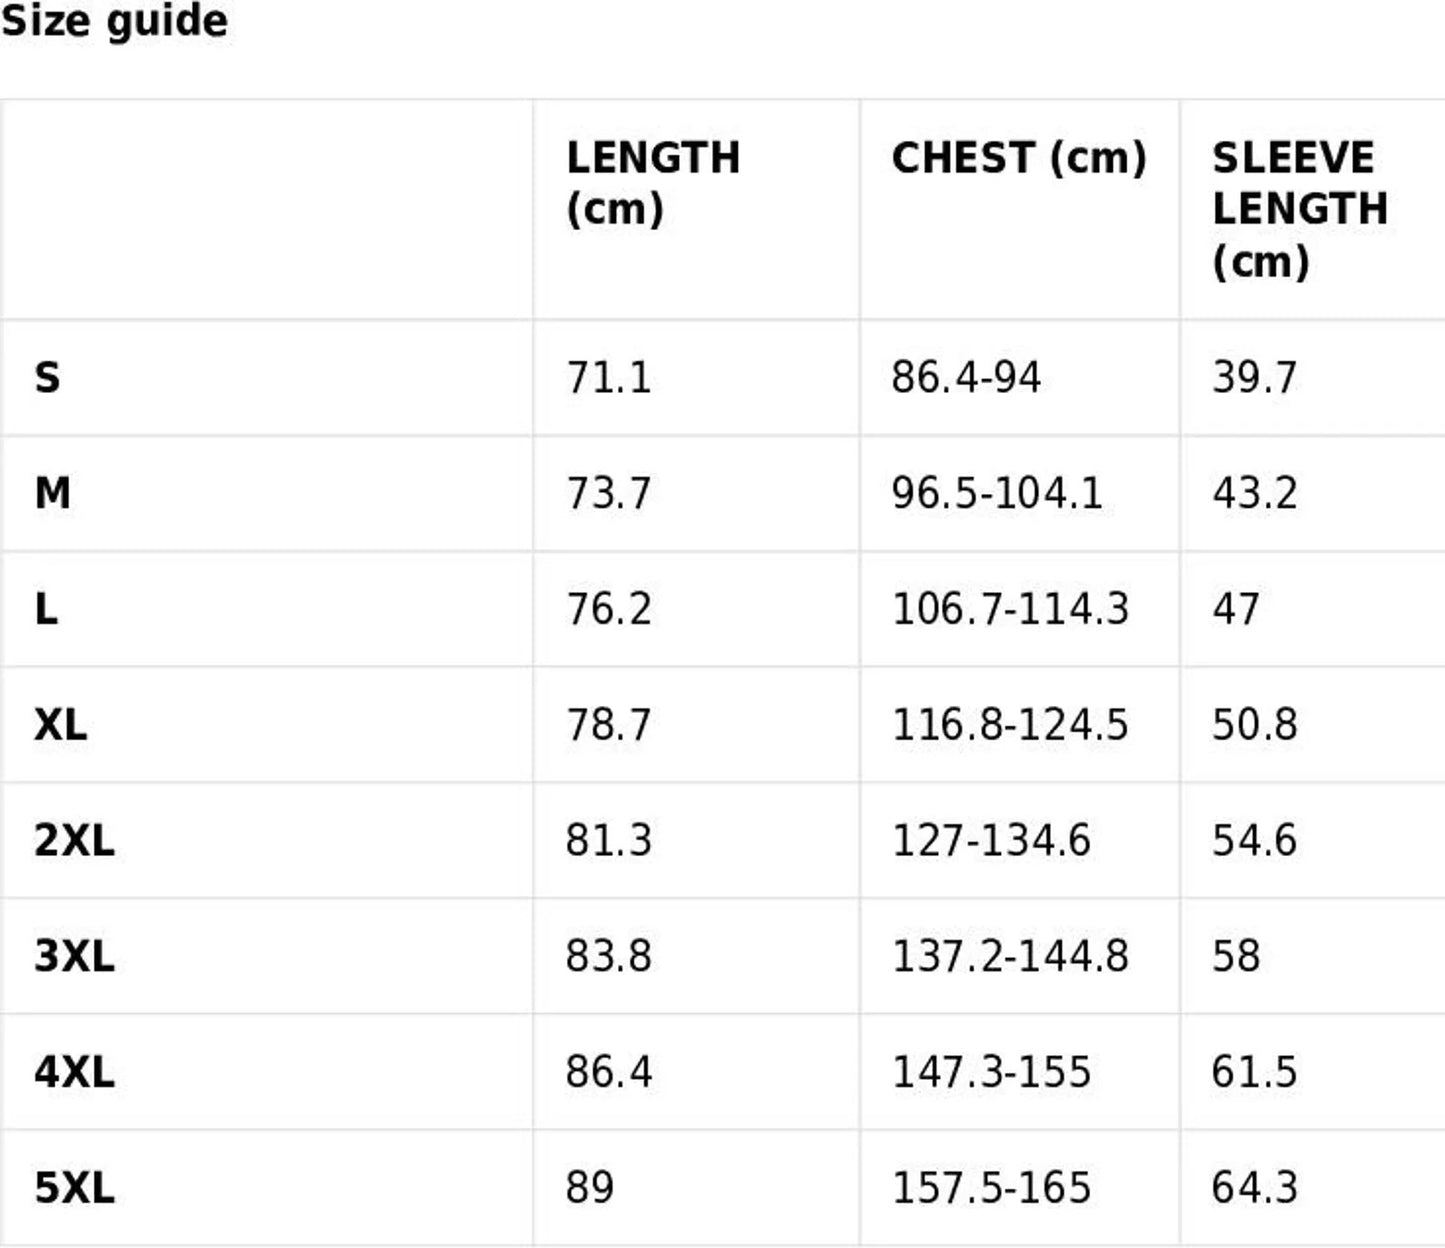Click the 5XL size row label
1445x1248 pixels.
coord(74,1188)
